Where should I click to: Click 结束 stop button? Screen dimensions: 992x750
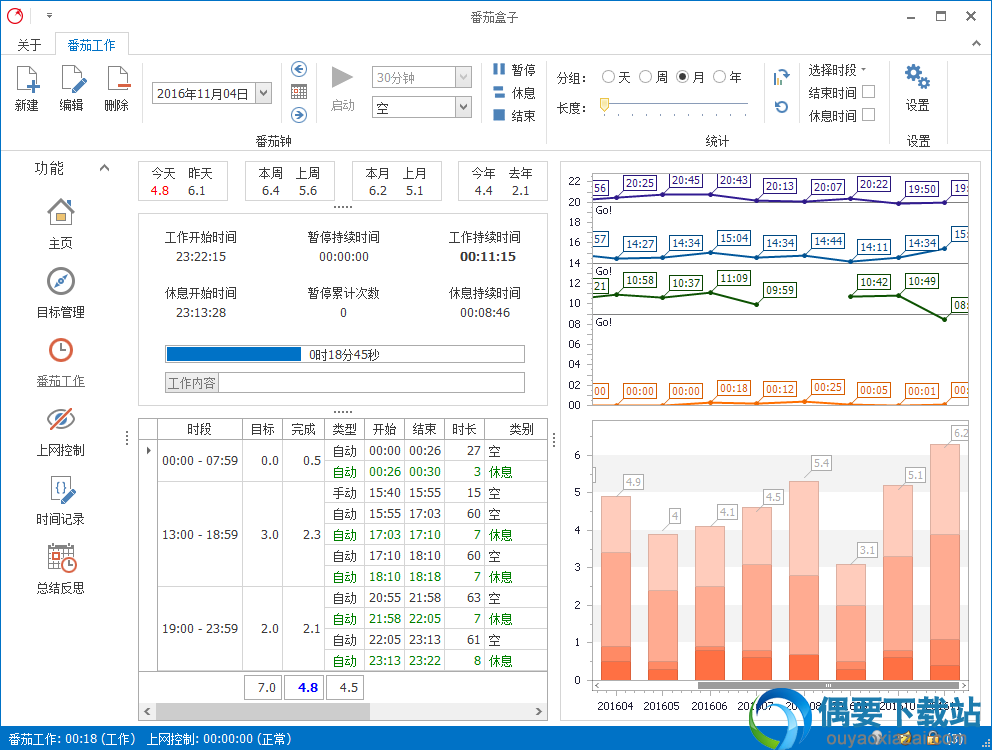[x=514, y=115]
